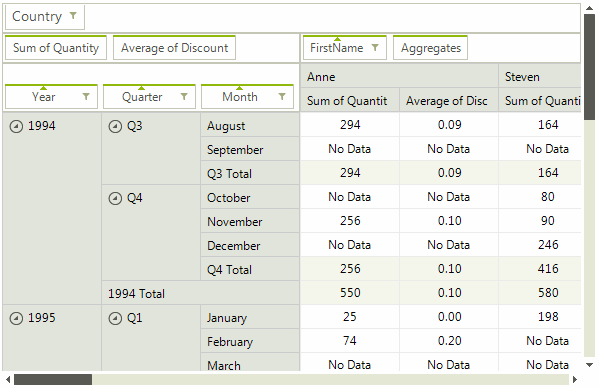Click Anne's February quantity cell 74

(x=350, y=341)
